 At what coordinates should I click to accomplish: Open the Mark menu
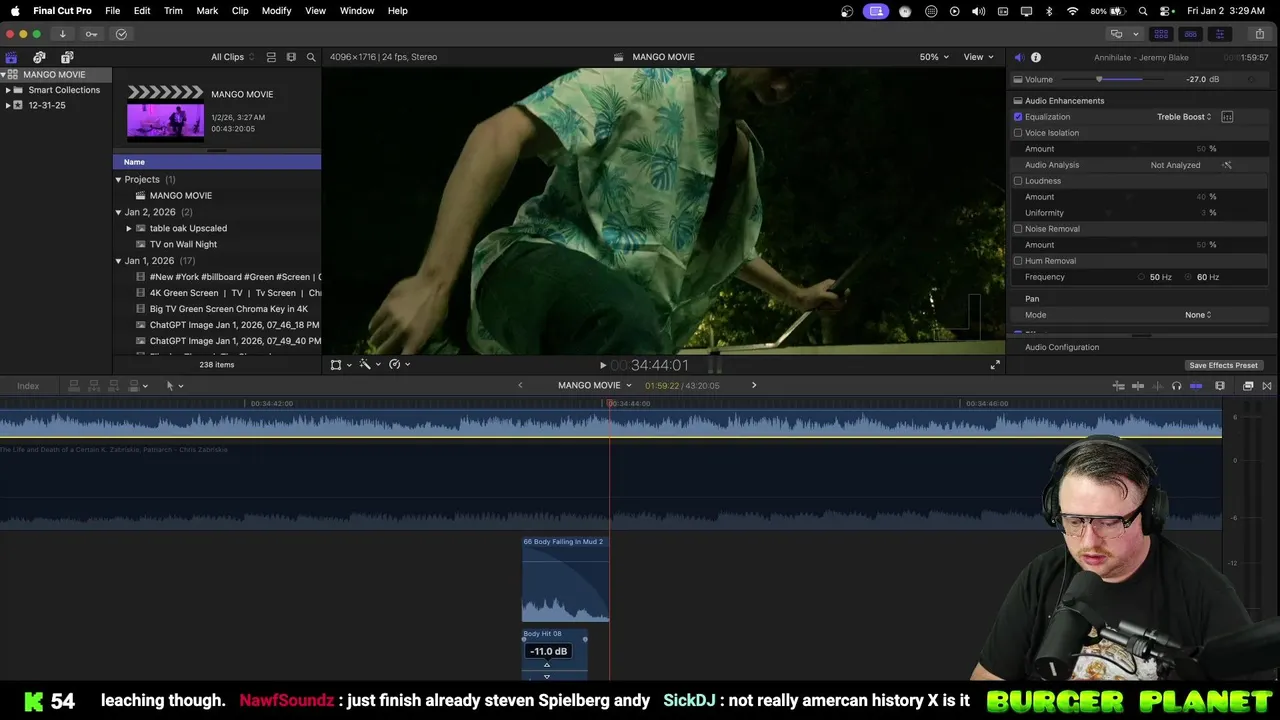[x=207, y=11]
